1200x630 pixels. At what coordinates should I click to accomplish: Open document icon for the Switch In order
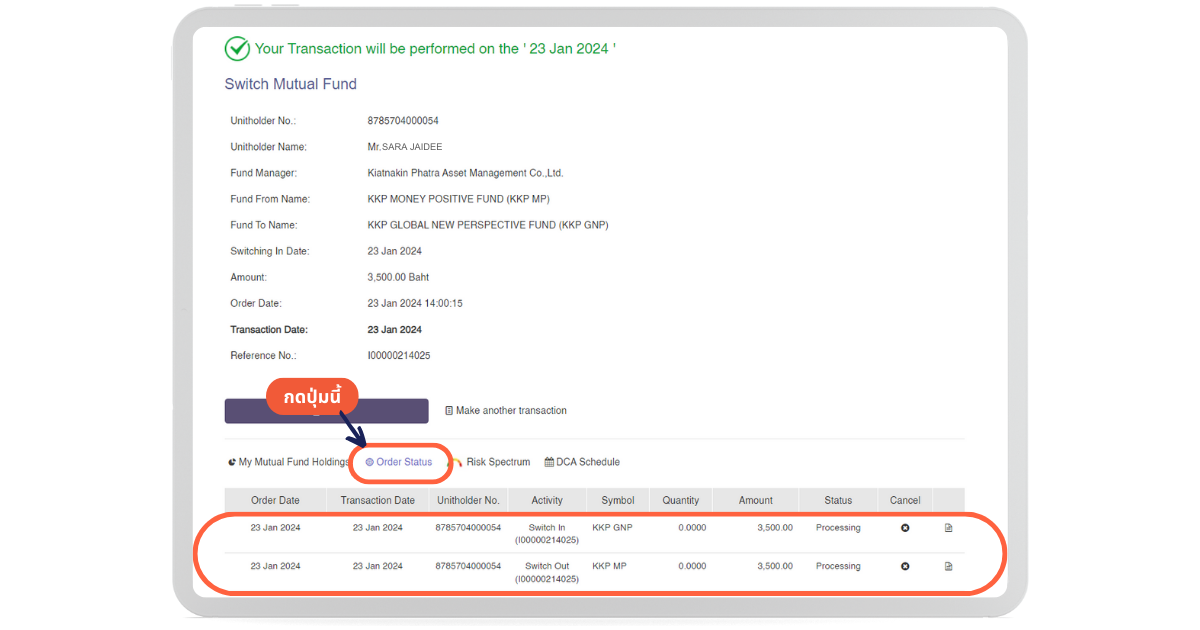(948, 528)
